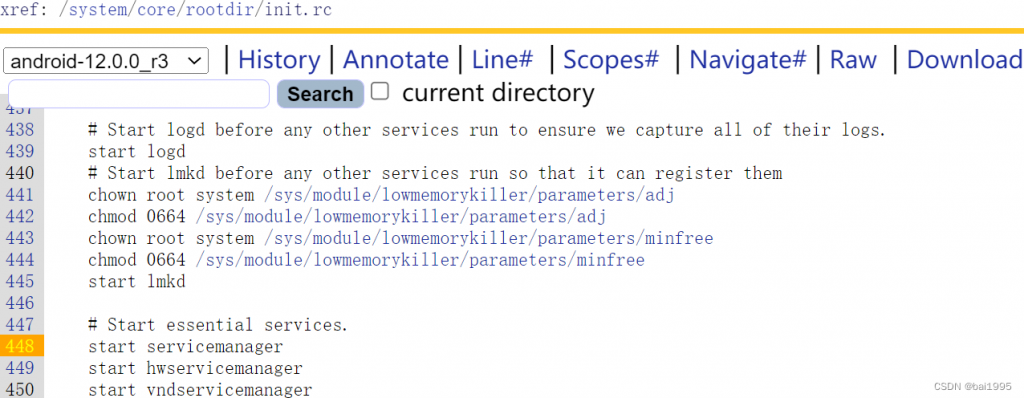Jump to line number 448
The height and width of the screenshot is (398, 1024).
click(x=20, y=346)
